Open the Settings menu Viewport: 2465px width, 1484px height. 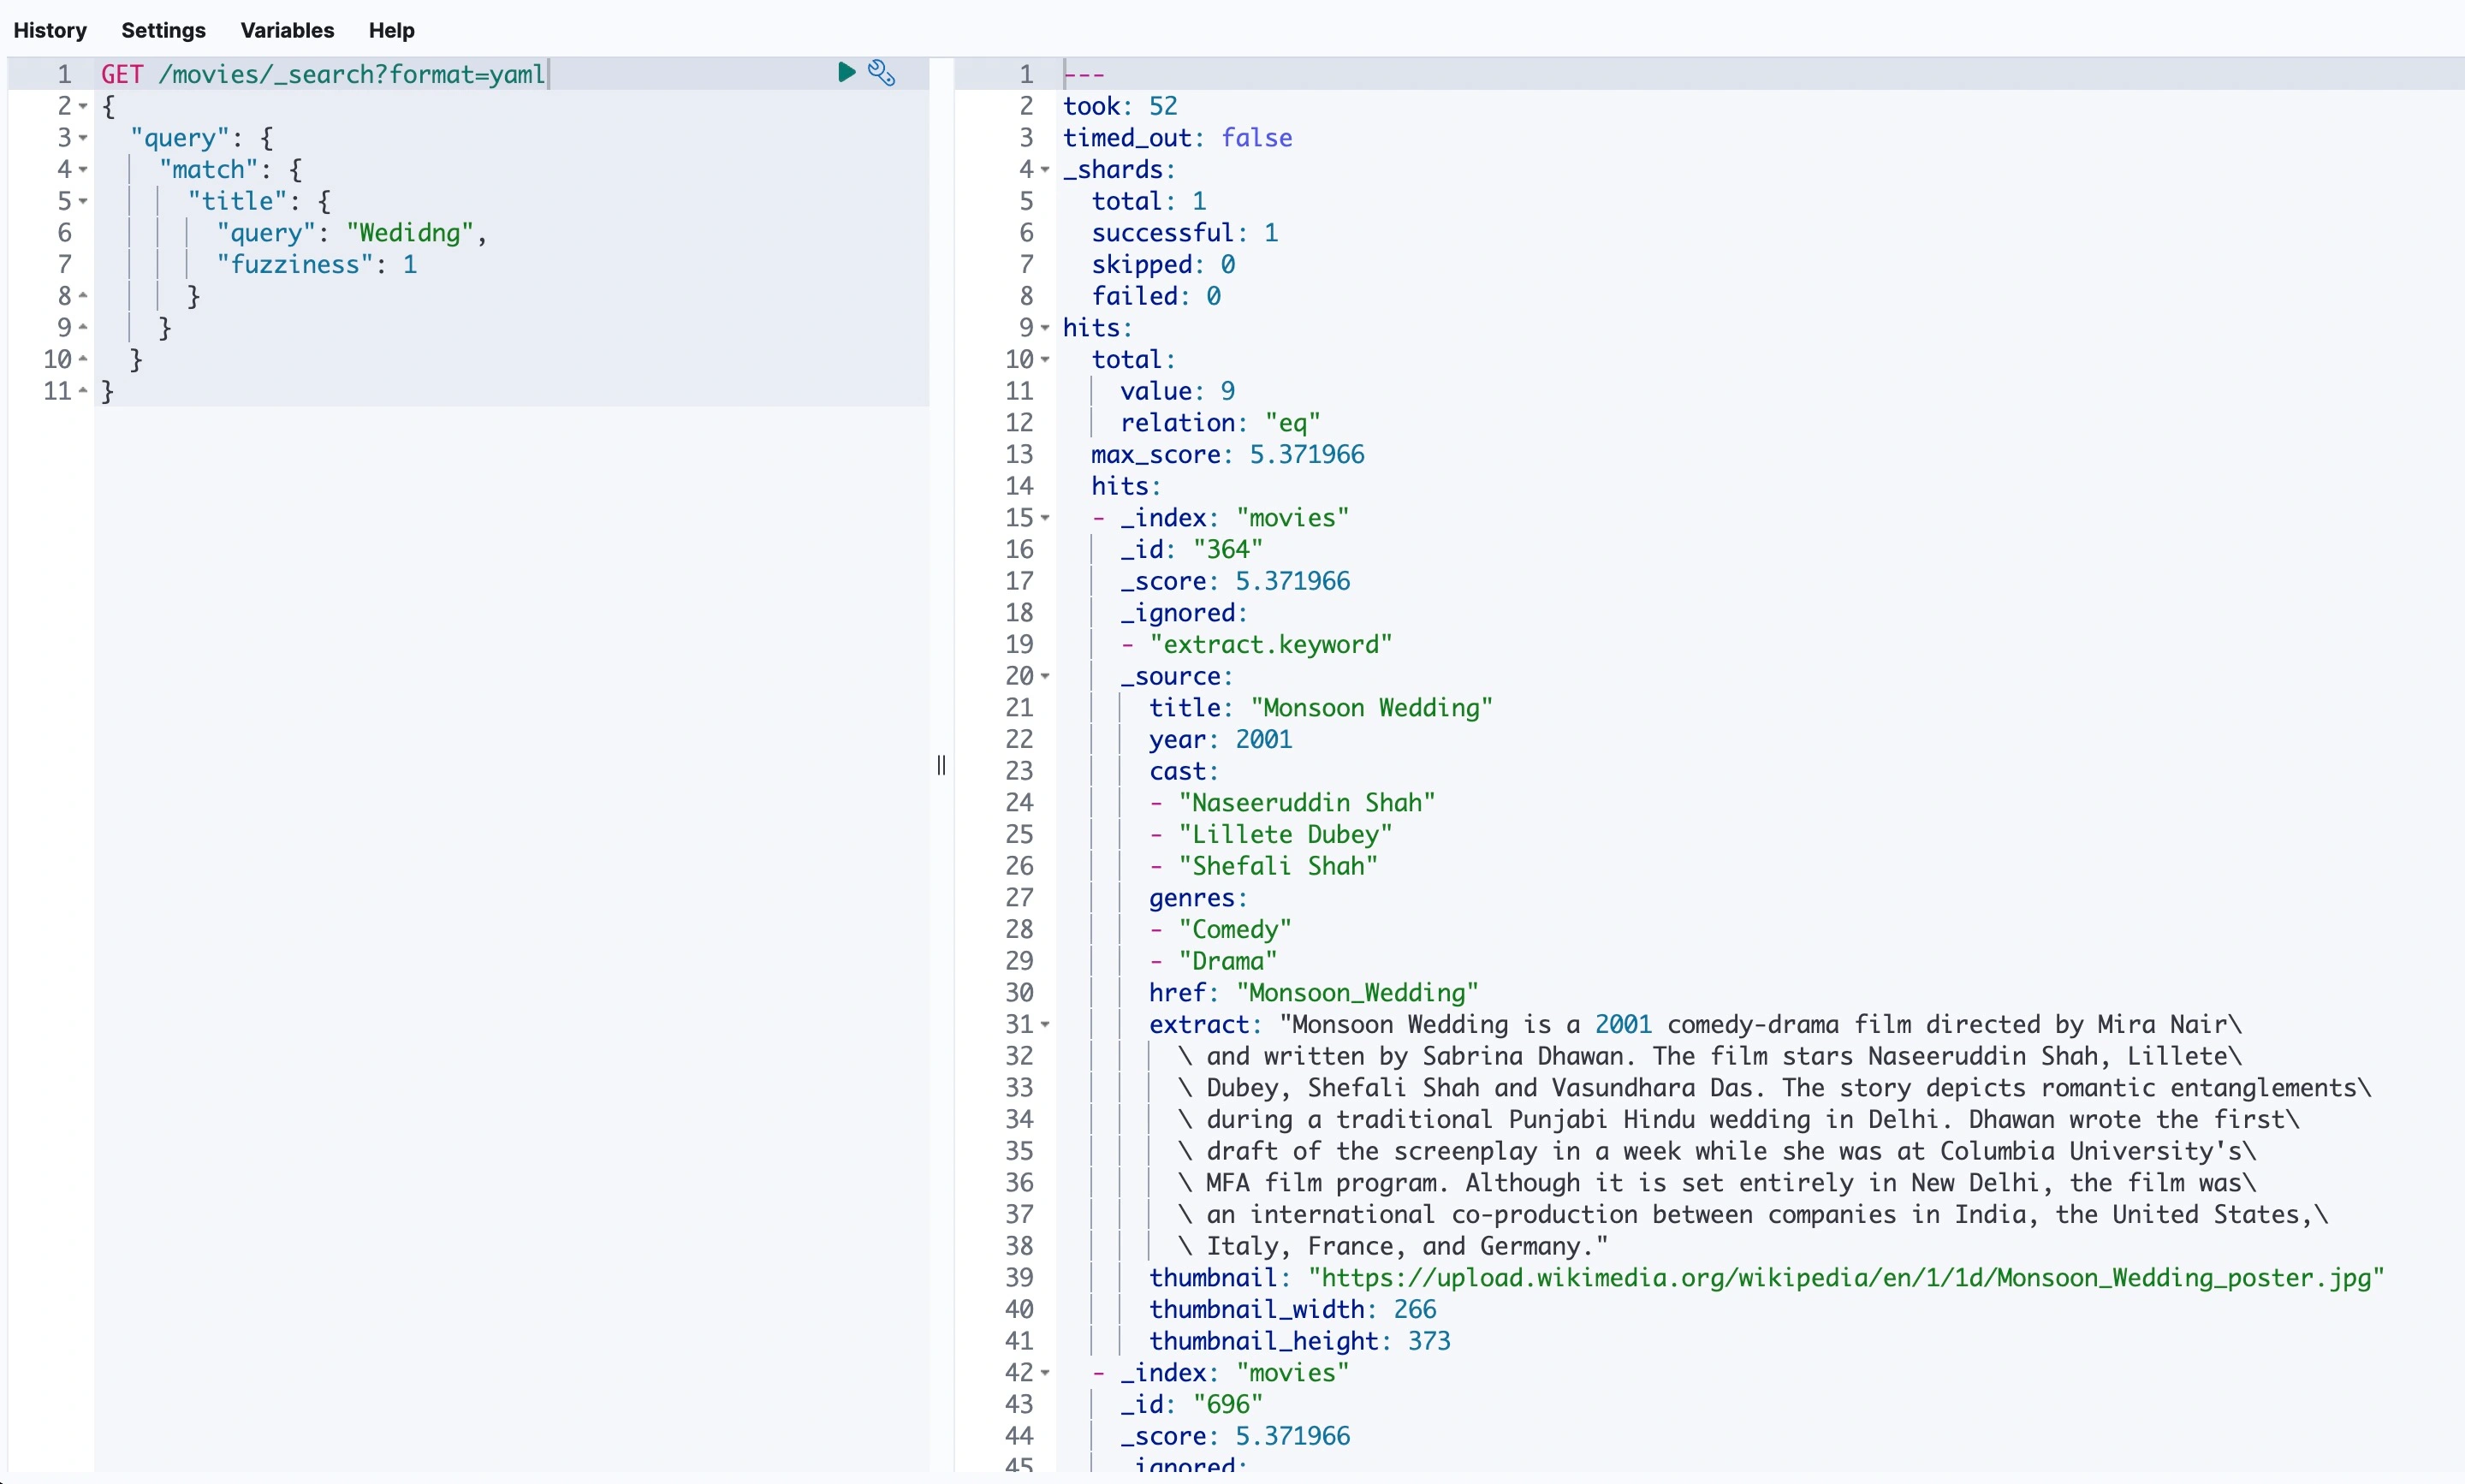[163, 30]
